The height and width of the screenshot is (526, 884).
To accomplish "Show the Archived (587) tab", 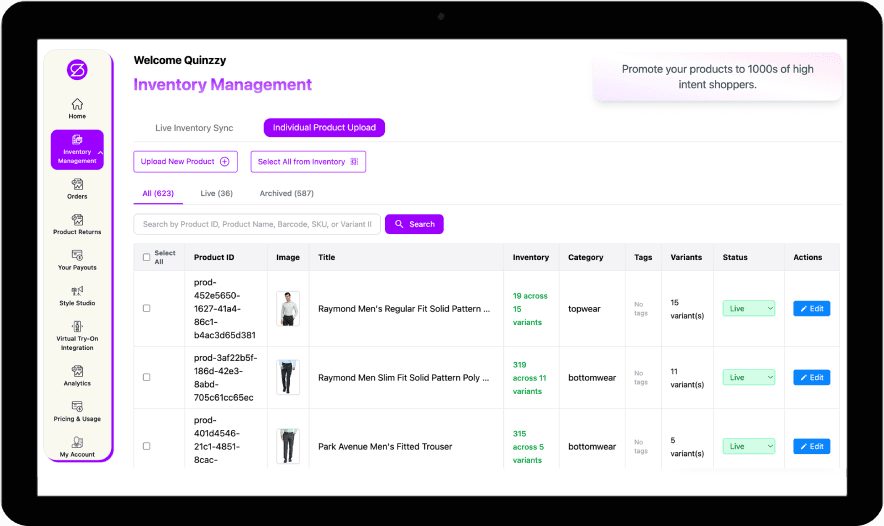I will pyautogui.click(x=286, y=193).
